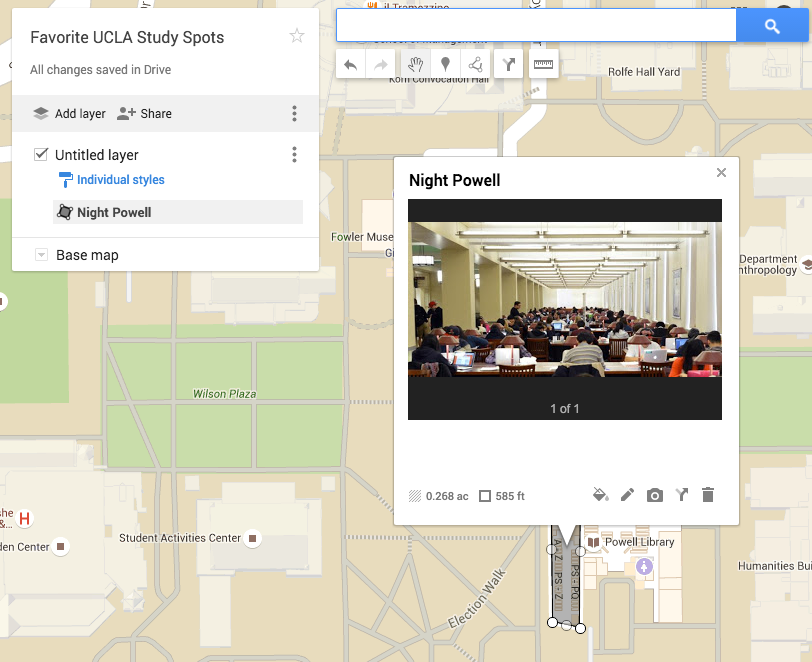Uncheck the Untitled layer visibility checkbox
Viewport: 812px width, 662px height.
pyautogui.click(x=41, y=154)
